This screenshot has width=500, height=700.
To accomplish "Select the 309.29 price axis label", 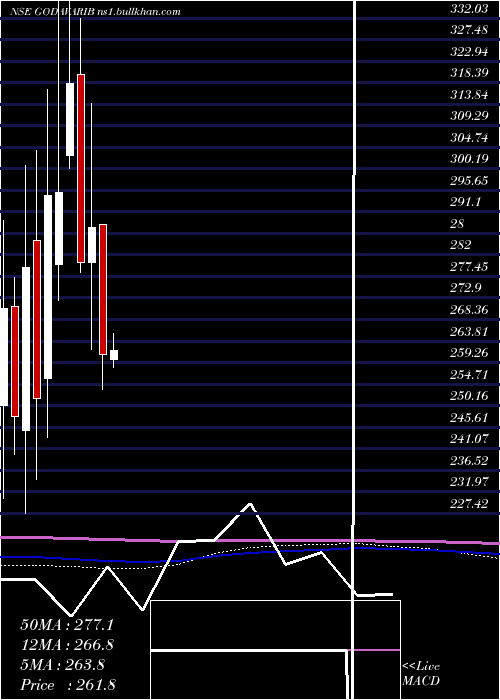I will point(469,116).
